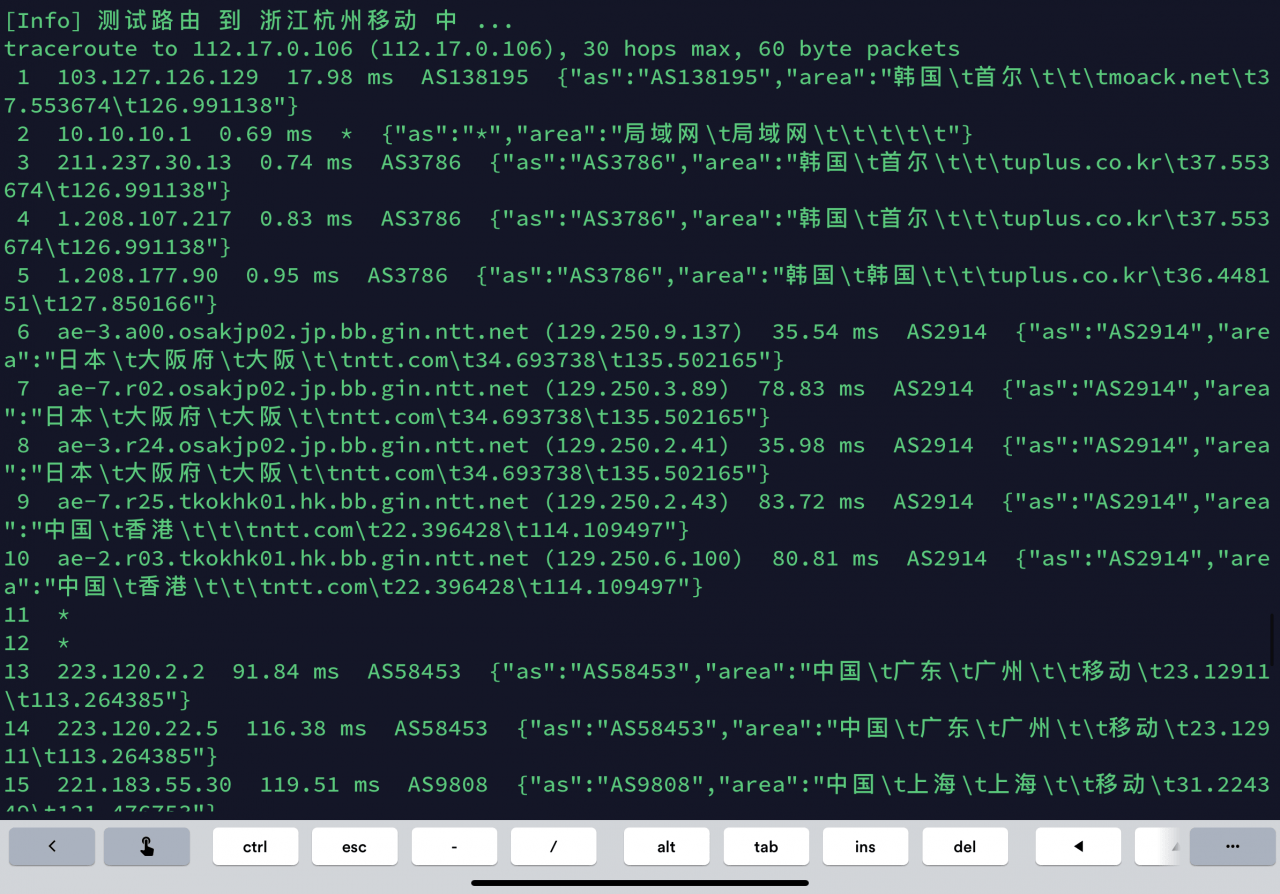
Task: Click latency value 17.98 ms
Action: pyautogui.click(x=340, y=77)
